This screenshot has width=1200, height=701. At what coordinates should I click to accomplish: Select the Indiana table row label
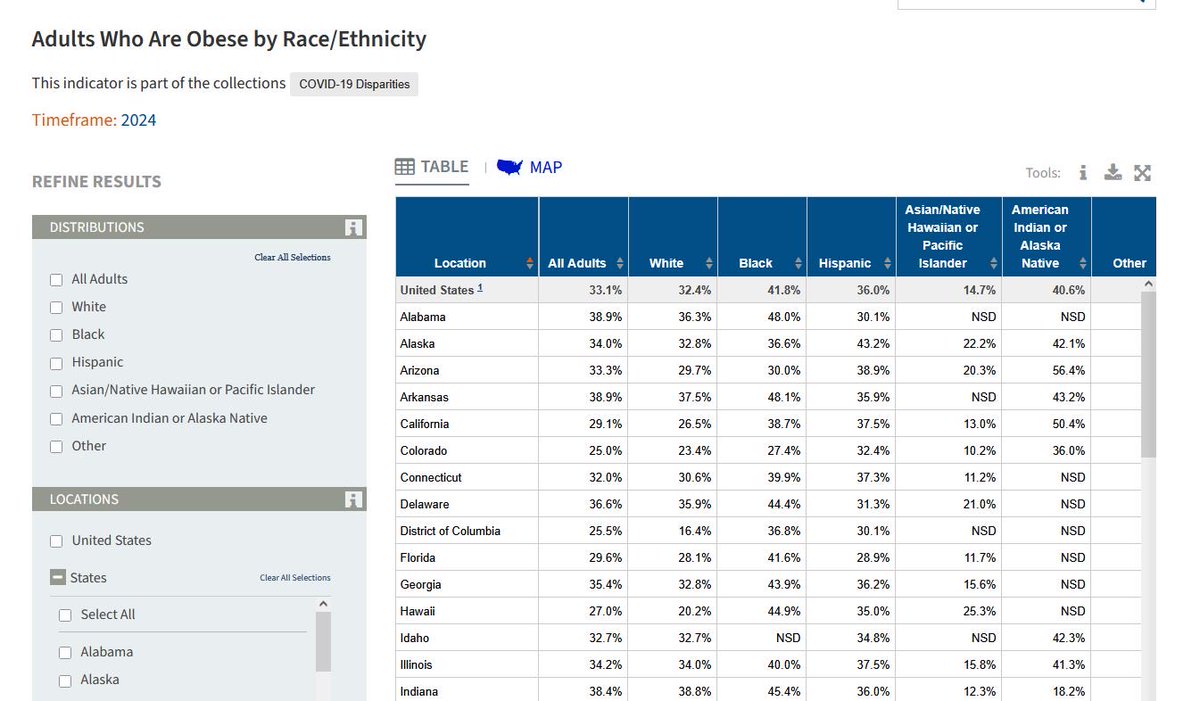coord(419,692)
